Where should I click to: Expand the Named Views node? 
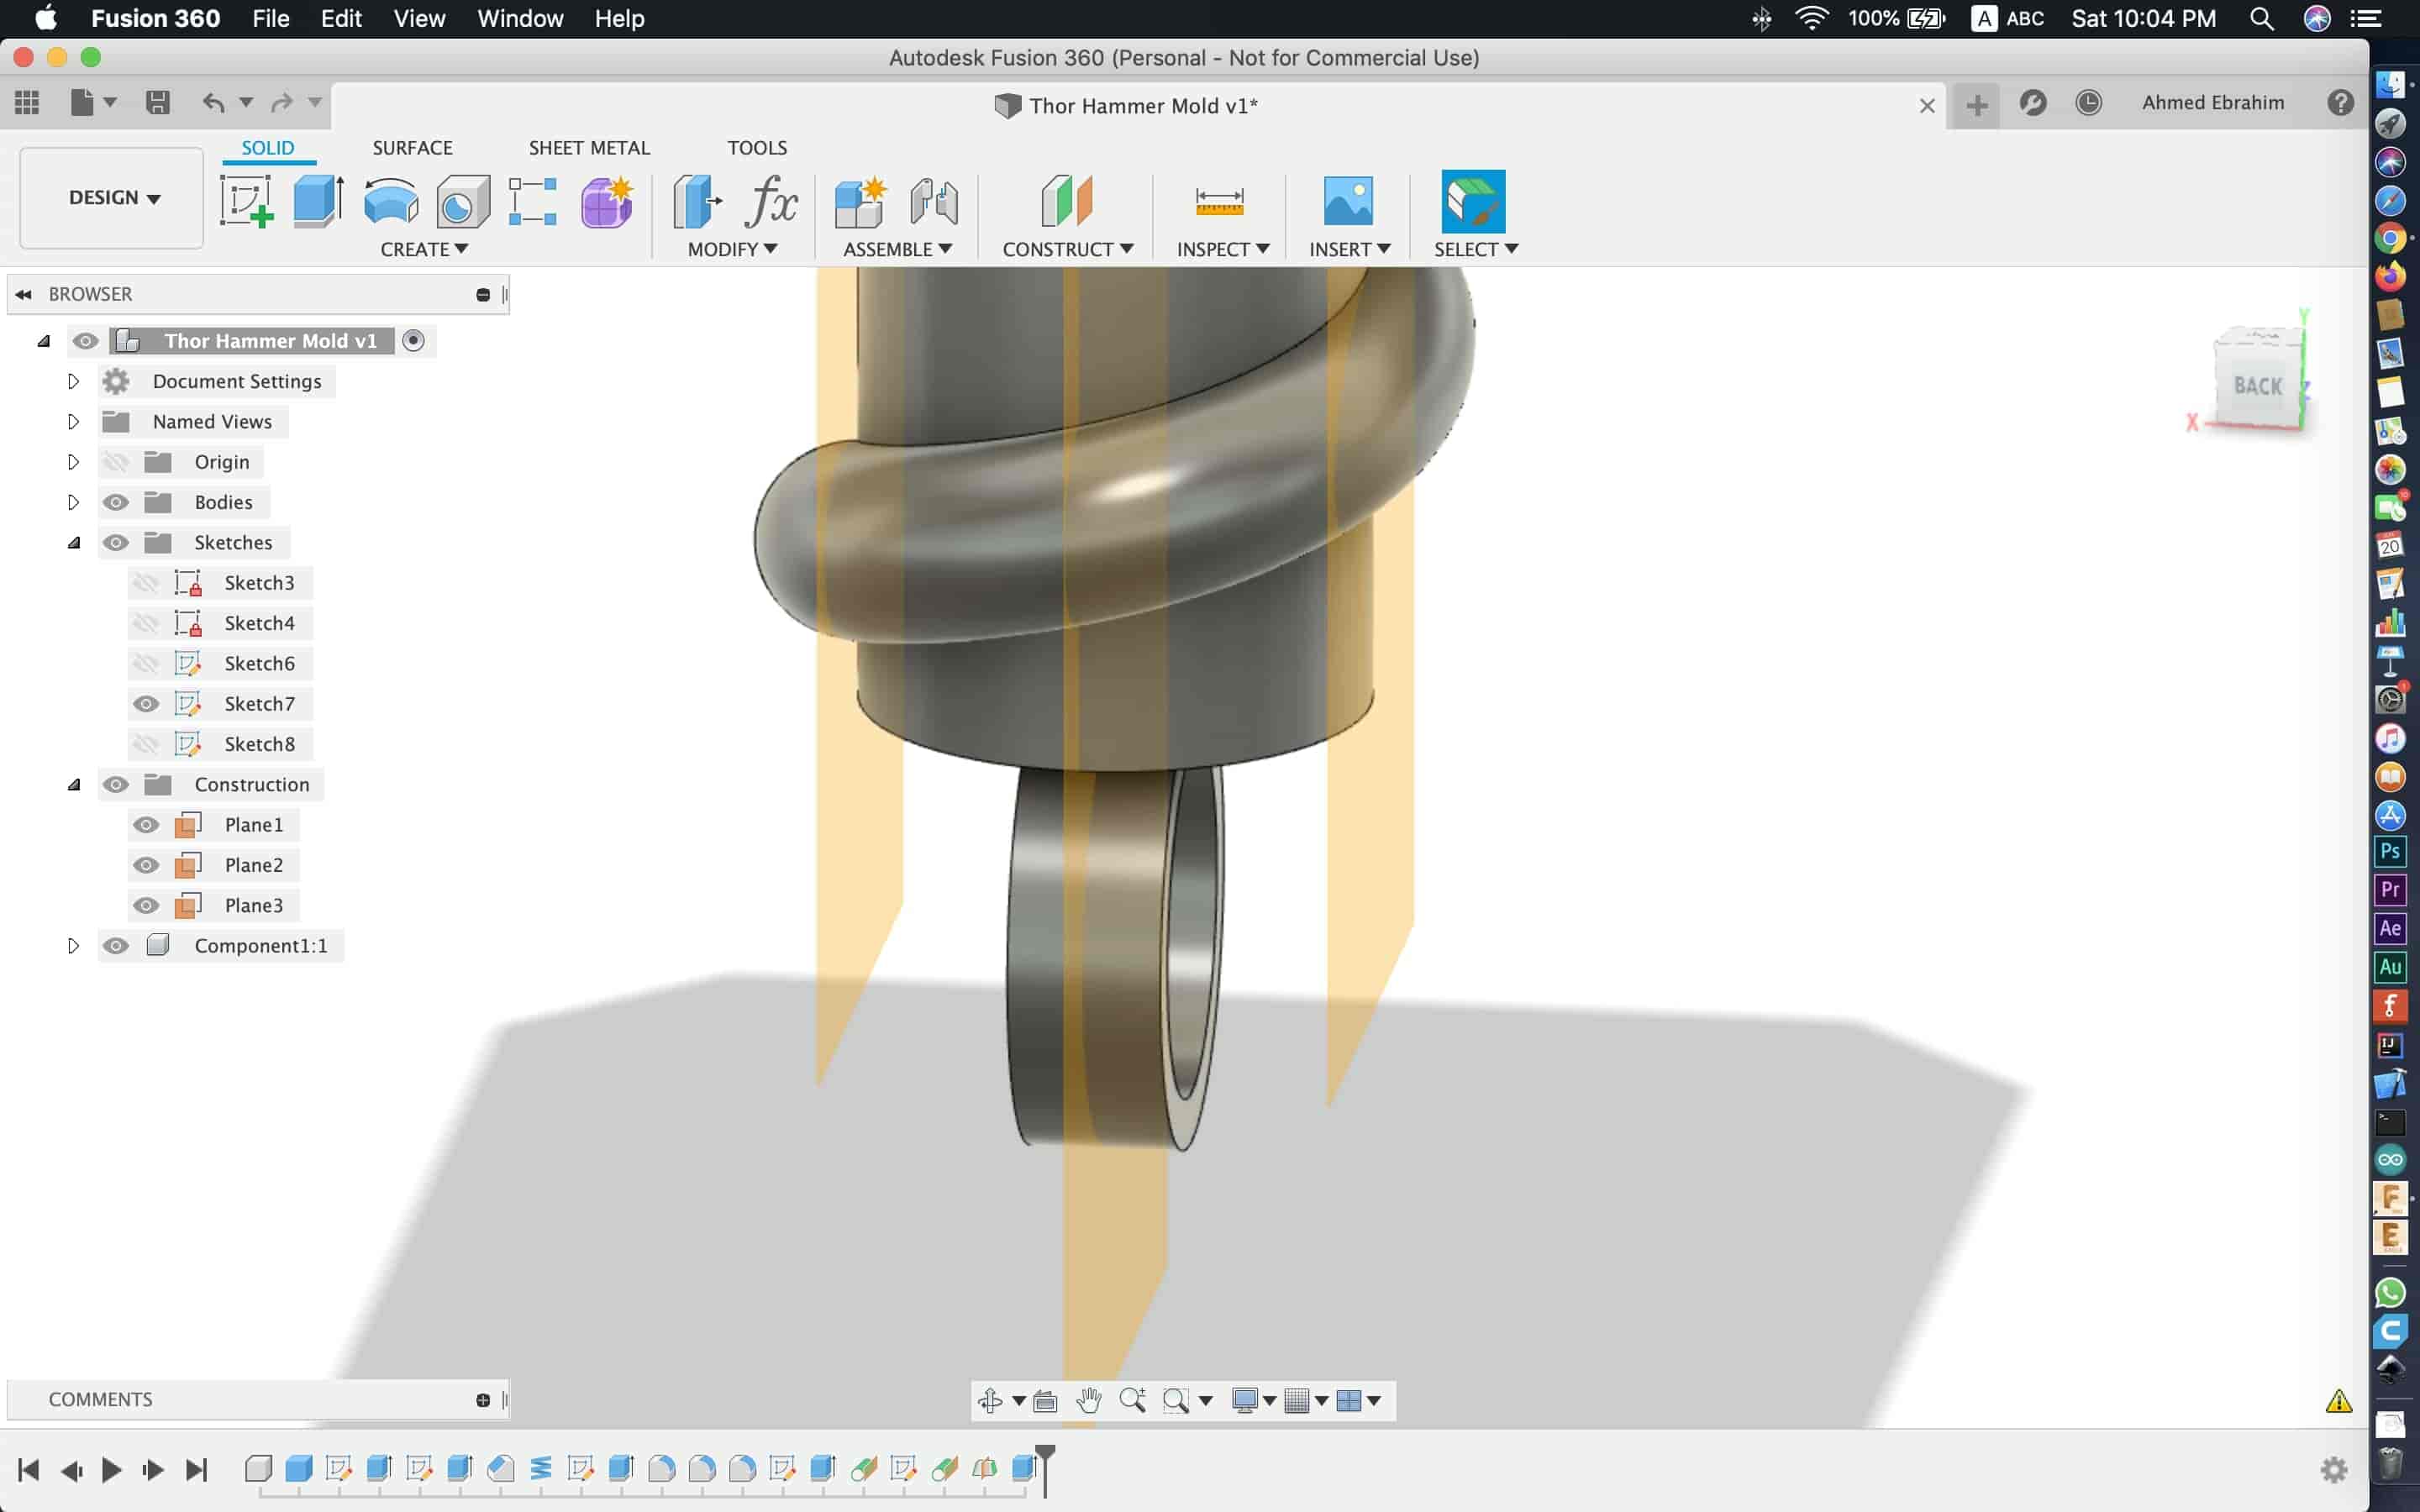[73, 422]
